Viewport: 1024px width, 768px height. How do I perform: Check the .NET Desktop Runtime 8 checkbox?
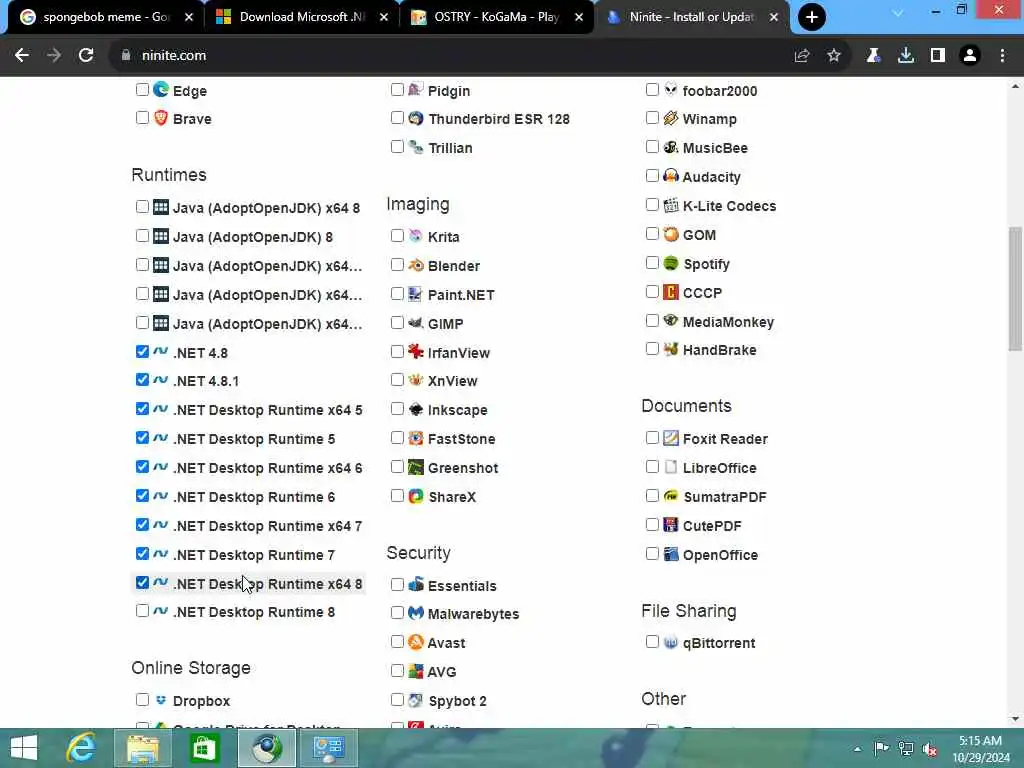click(142, 611)
